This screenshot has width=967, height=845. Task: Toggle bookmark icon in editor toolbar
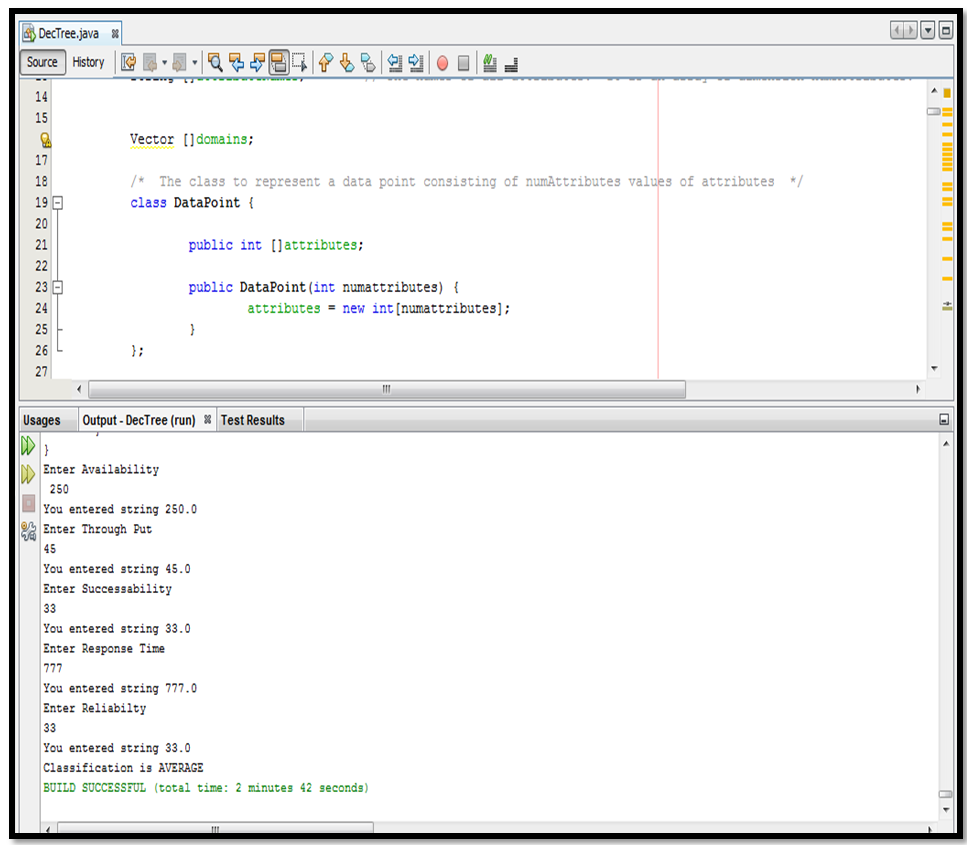[368, 62]
